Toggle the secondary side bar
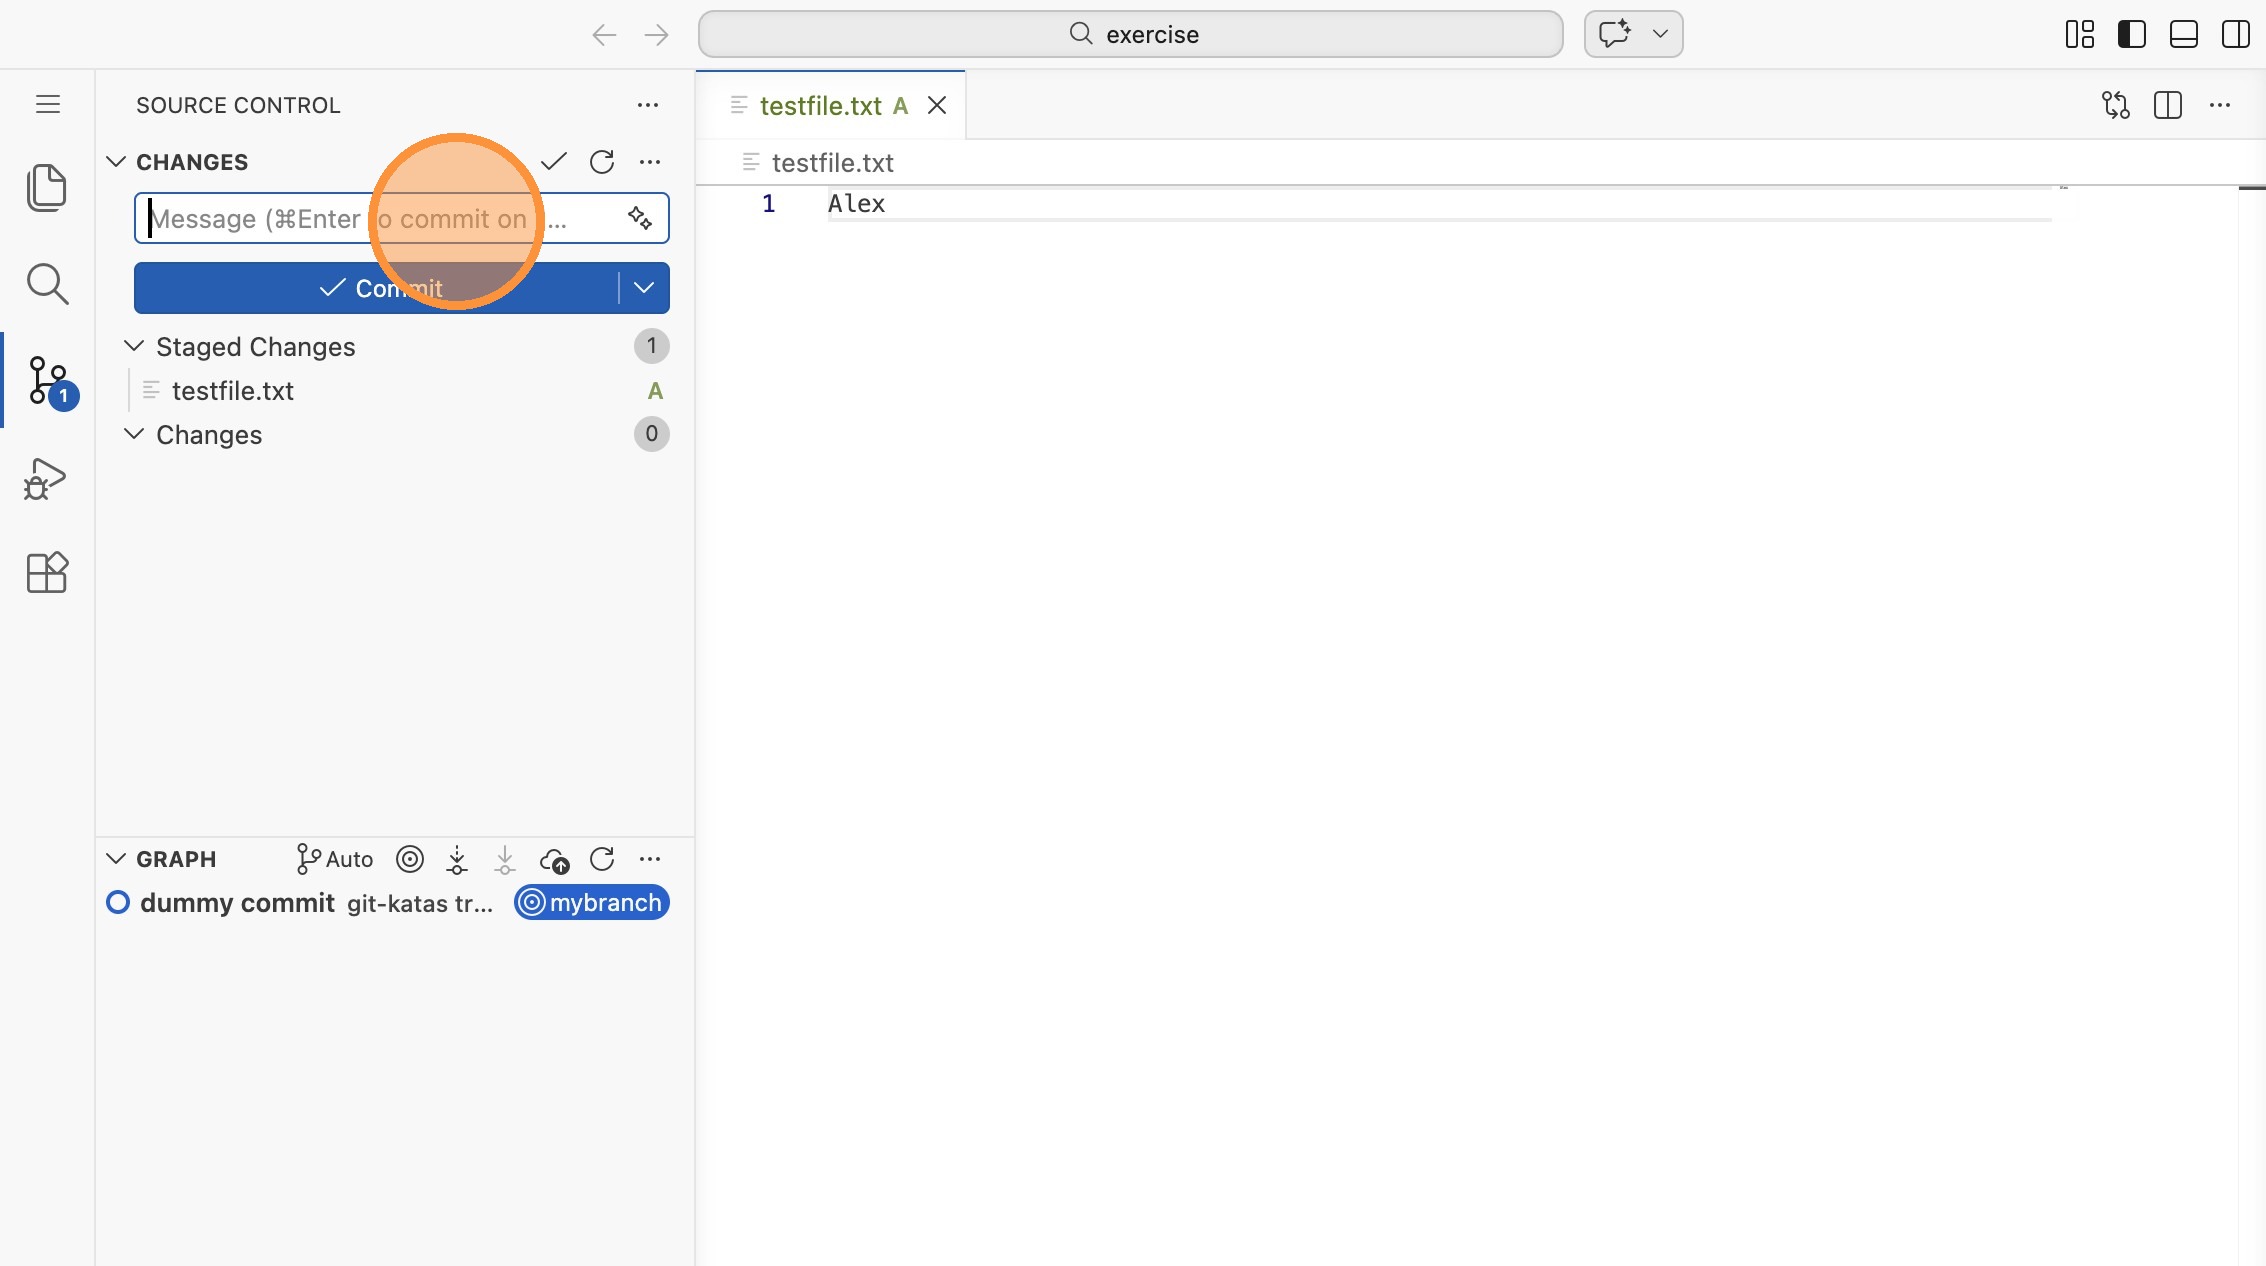The image size is (2266, 1266). click(2235, 34)
